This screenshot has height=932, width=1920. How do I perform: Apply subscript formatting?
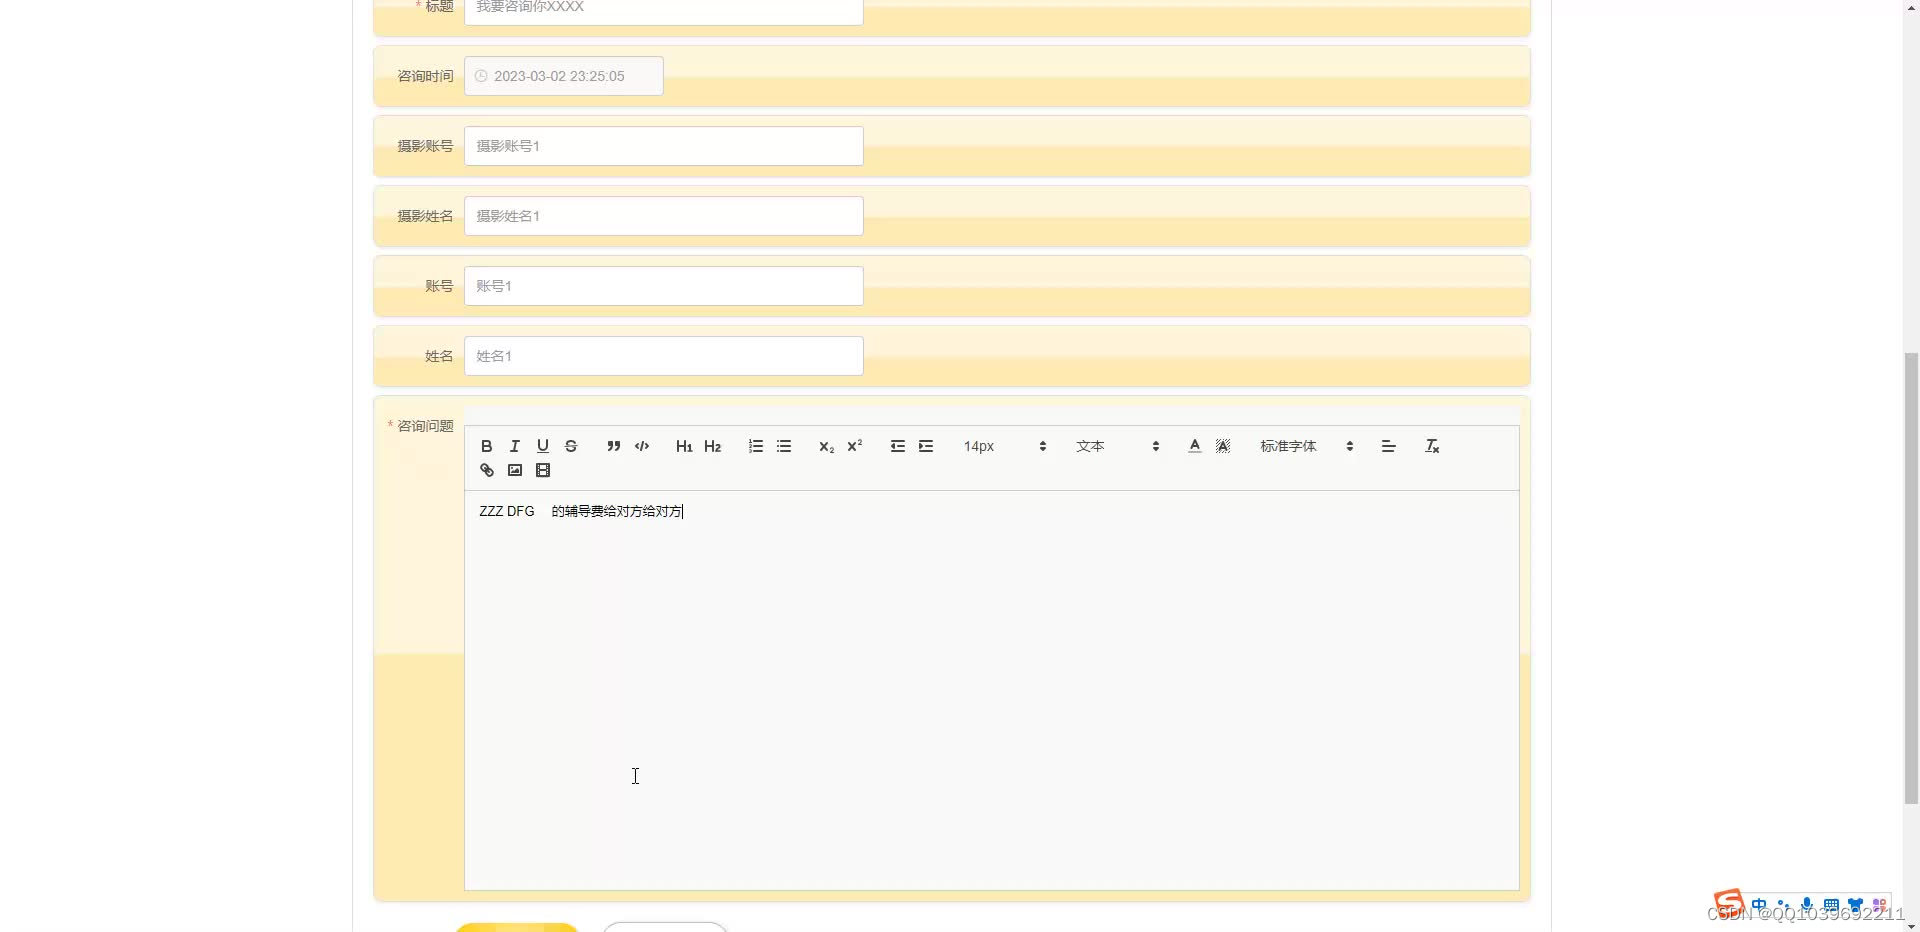pos(826,446)
